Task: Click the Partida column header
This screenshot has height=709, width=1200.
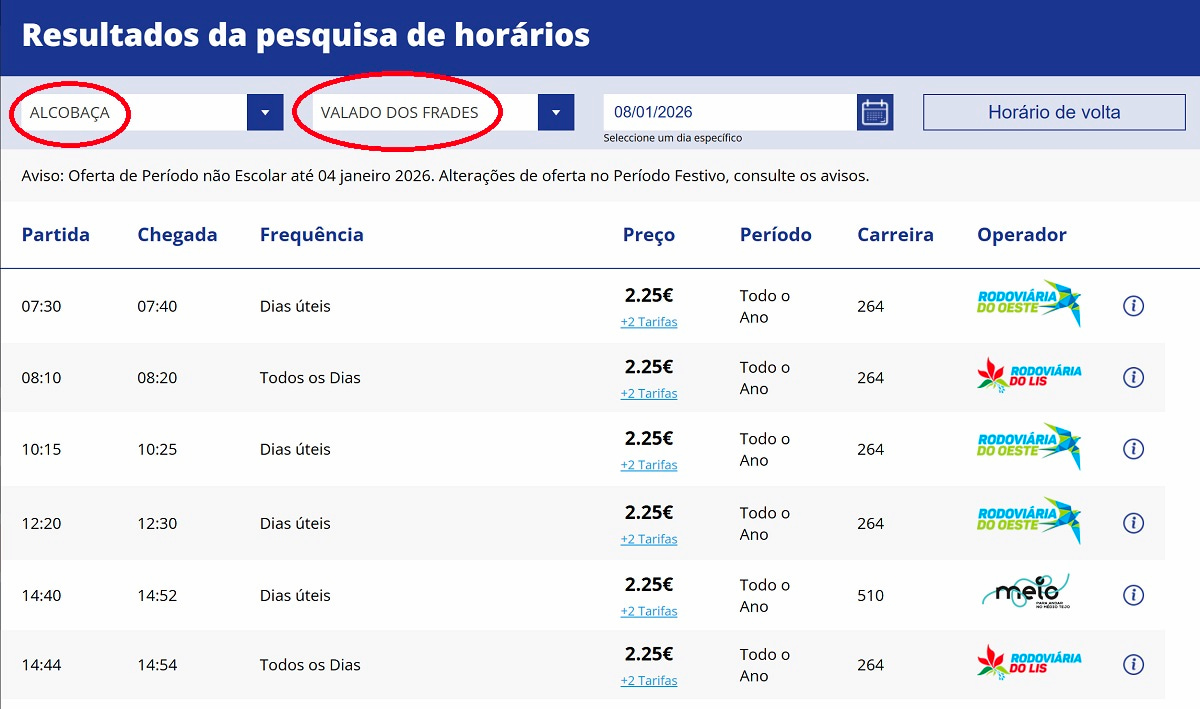Action: [x=56, y=235]
